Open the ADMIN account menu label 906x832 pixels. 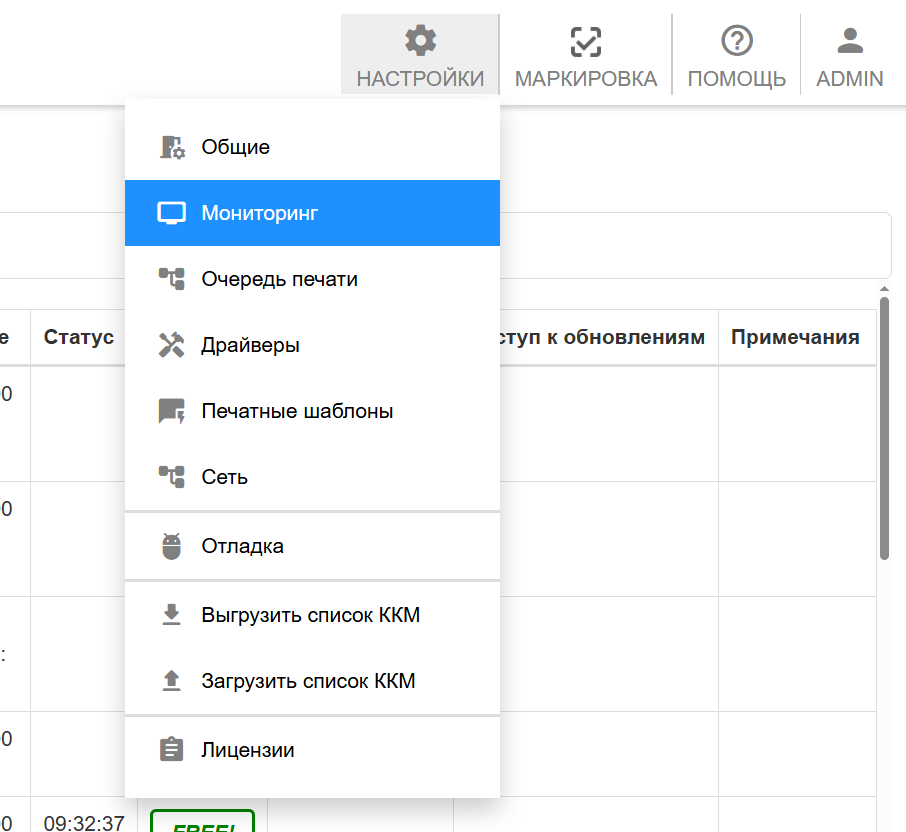[x=850, y=78]
